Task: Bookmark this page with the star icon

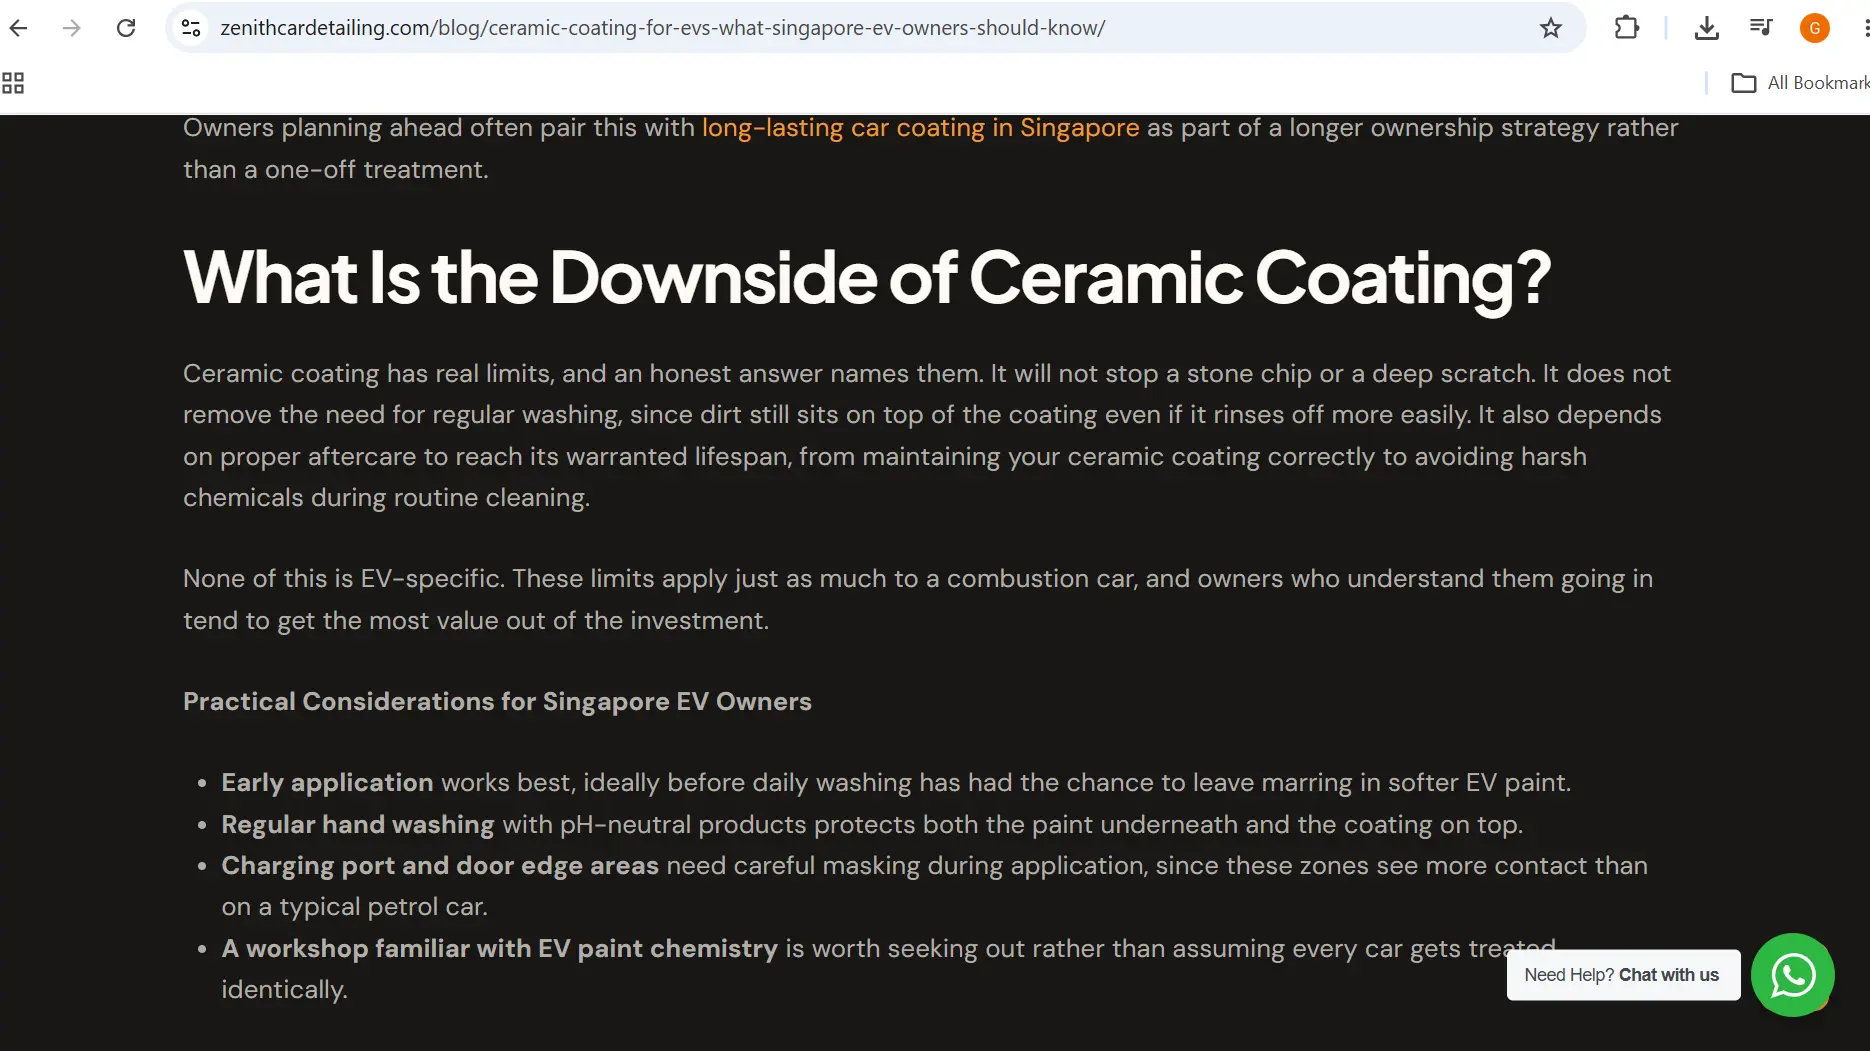Action: 1550,28
